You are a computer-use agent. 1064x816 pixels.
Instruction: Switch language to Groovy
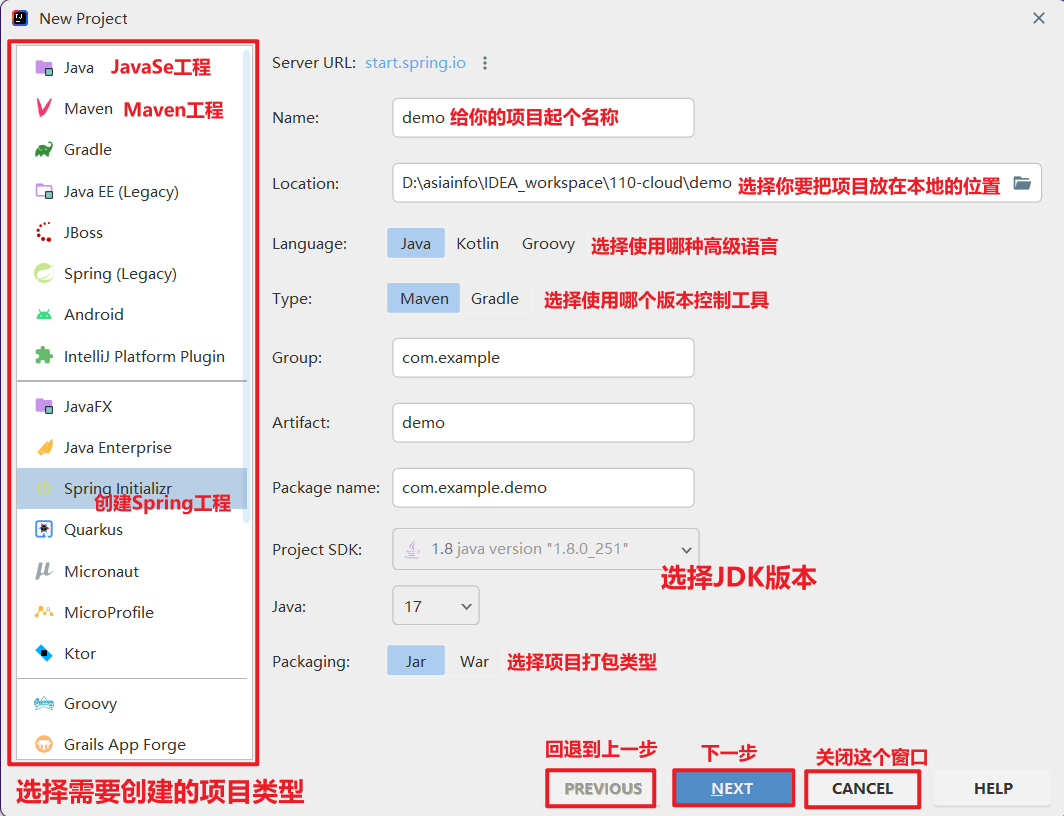coord(548,244)
